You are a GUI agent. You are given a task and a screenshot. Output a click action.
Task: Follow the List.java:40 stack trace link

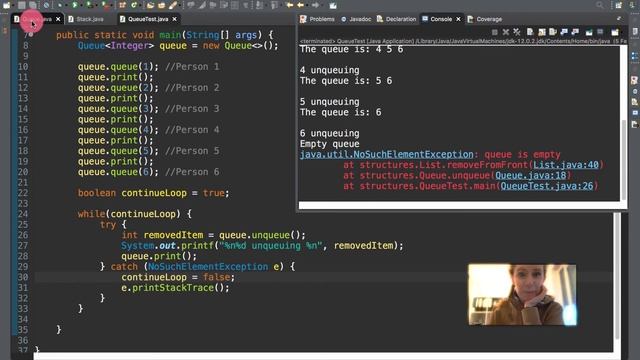pyautogui.click(x=566, y=165)
